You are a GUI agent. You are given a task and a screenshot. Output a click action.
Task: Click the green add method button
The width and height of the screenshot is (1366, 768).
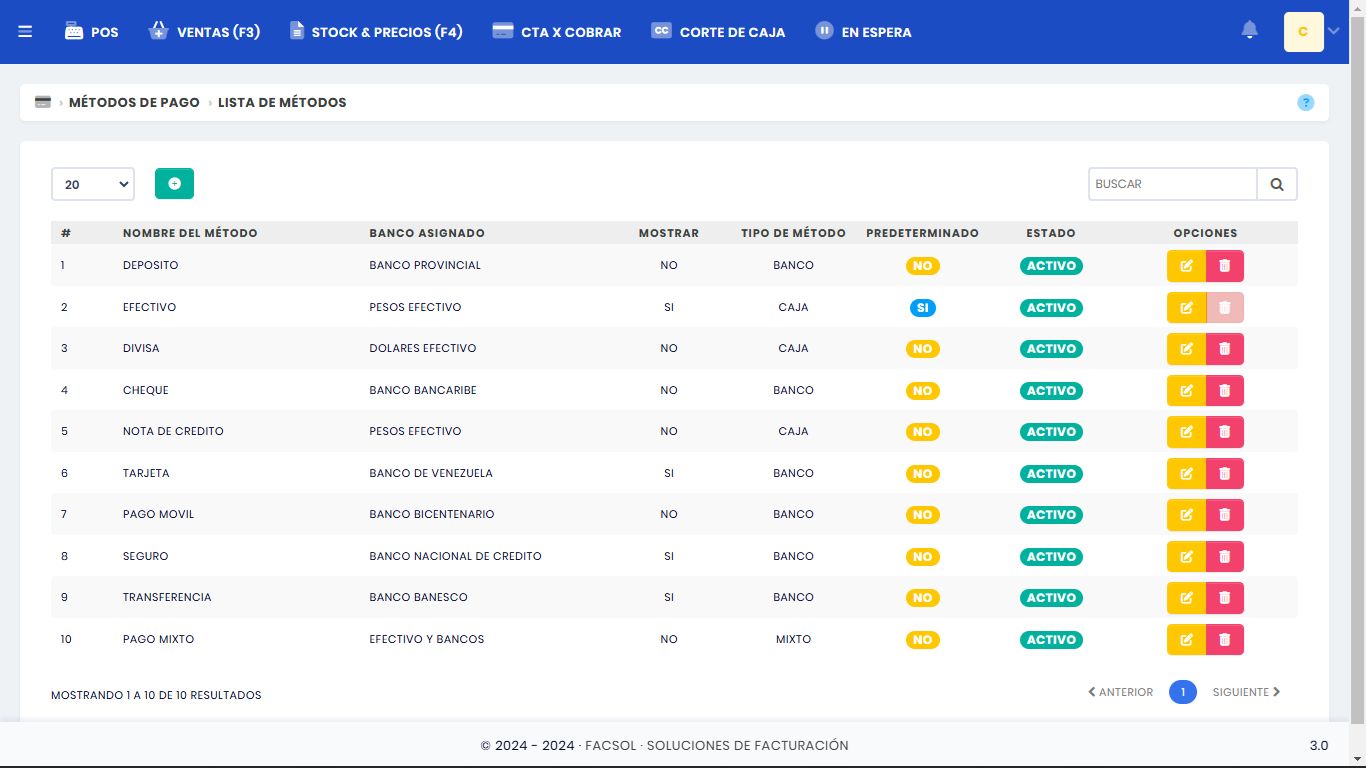(174, 184)
